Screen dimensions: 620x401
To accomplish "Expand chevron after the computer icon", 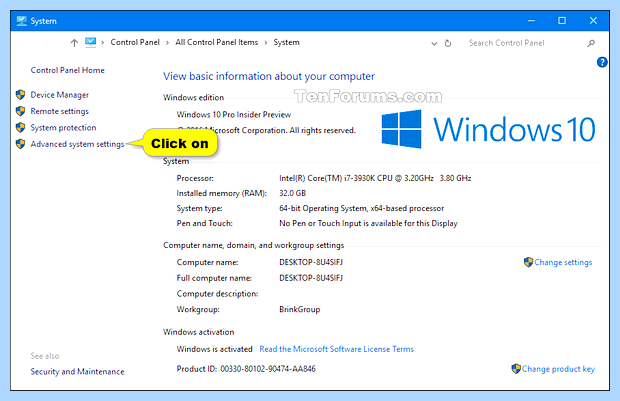I will click(102, 43).
